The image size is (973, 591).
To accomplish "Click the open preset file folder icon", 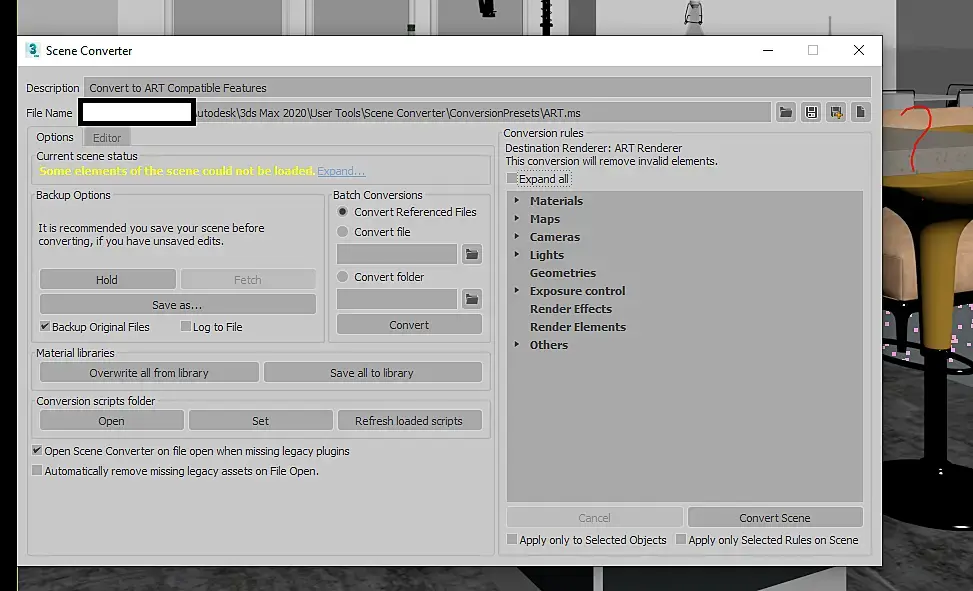I will click(786, 112).
